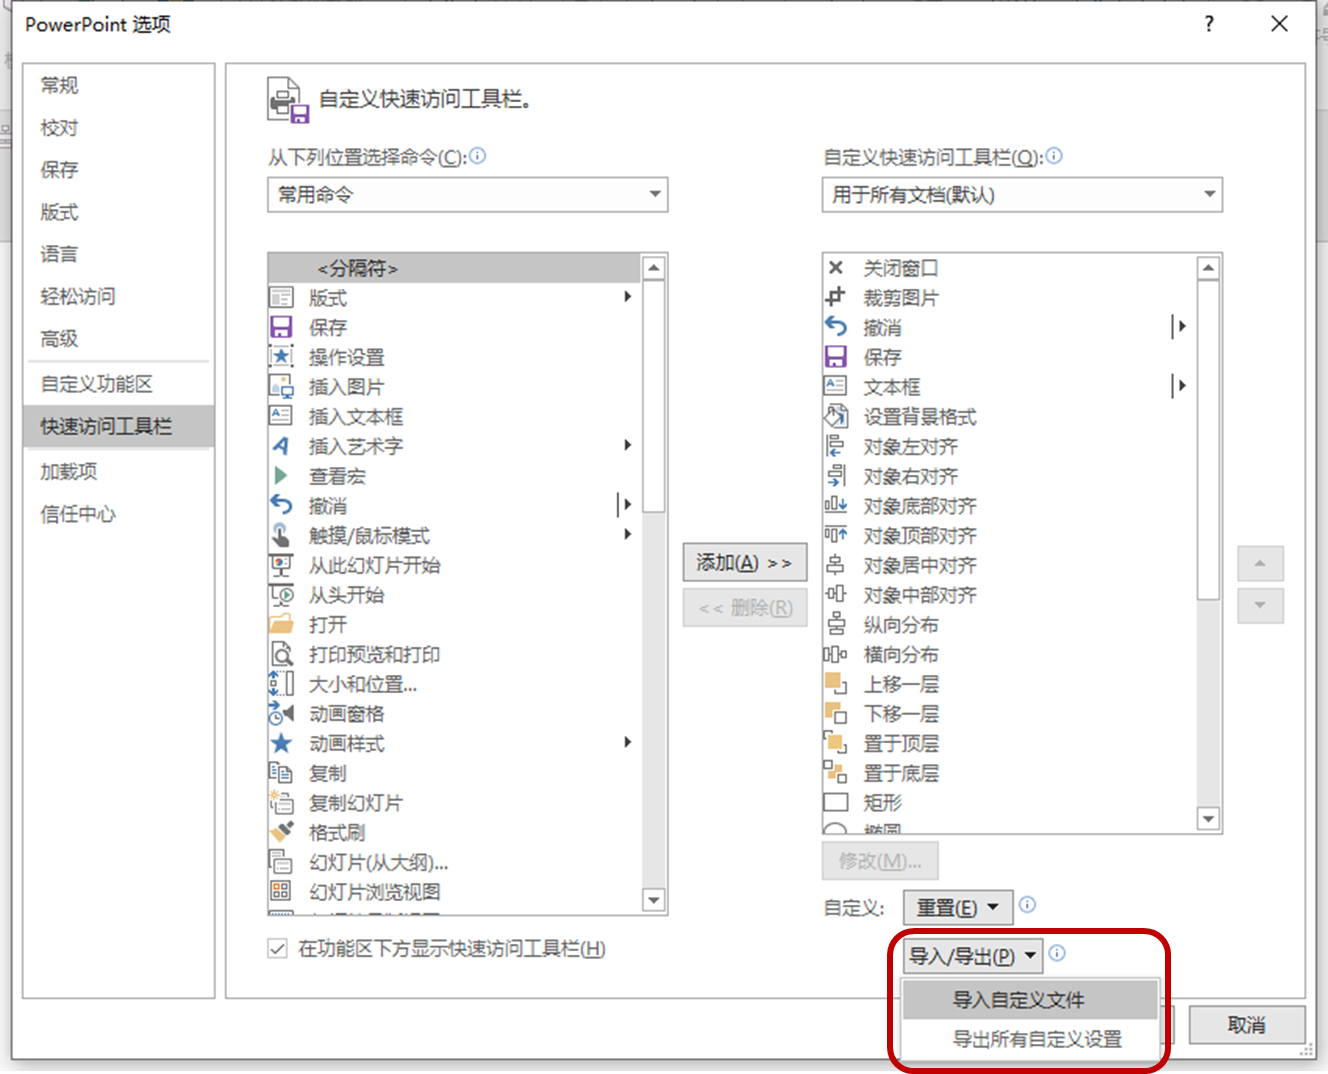Click info icon beside 导入/导出 button
This screenshot has height=1074, width=1328.
(x=1057, y=954)
